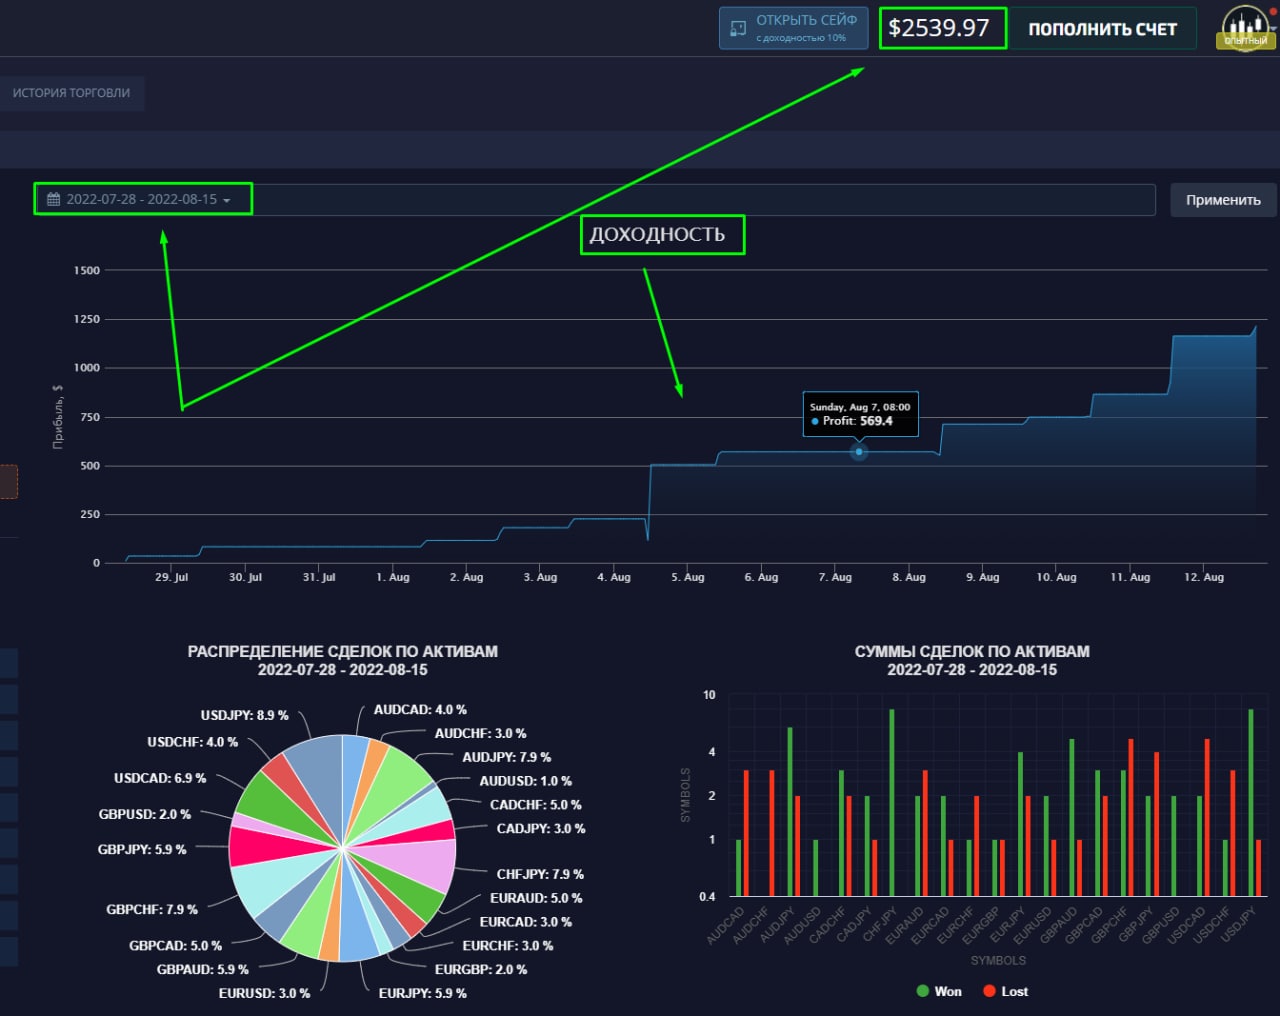Image resolution: width=1280 pixels, height=1016 pixels.
Task: Click the $2539.97 account balance
Action: [x=939, y=28]
